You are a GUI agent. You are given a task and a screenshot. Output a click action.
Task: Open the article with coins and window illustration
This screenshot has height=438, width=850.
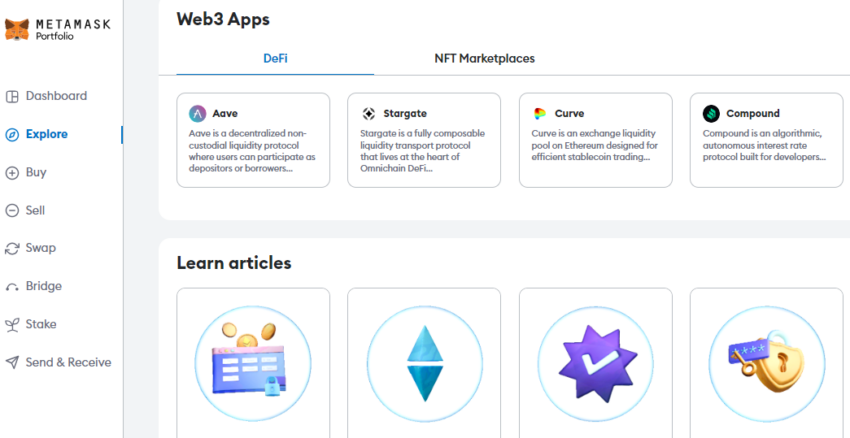(253, 363)
